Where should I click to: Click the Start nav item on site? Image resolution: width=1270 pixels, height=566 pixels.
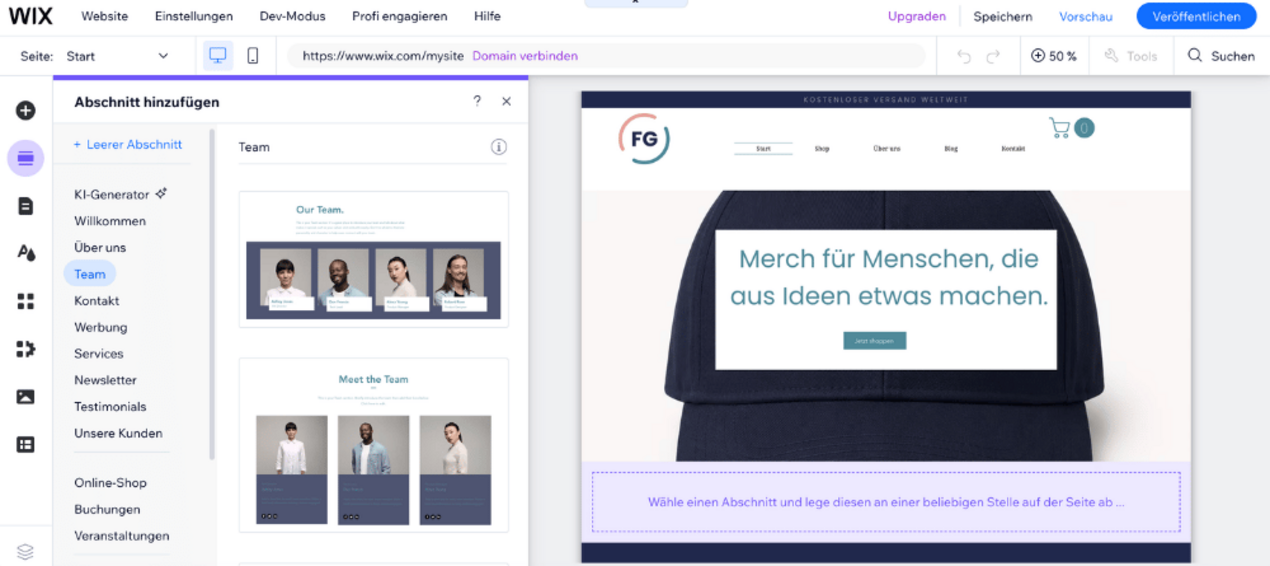(x=763, y=148)
